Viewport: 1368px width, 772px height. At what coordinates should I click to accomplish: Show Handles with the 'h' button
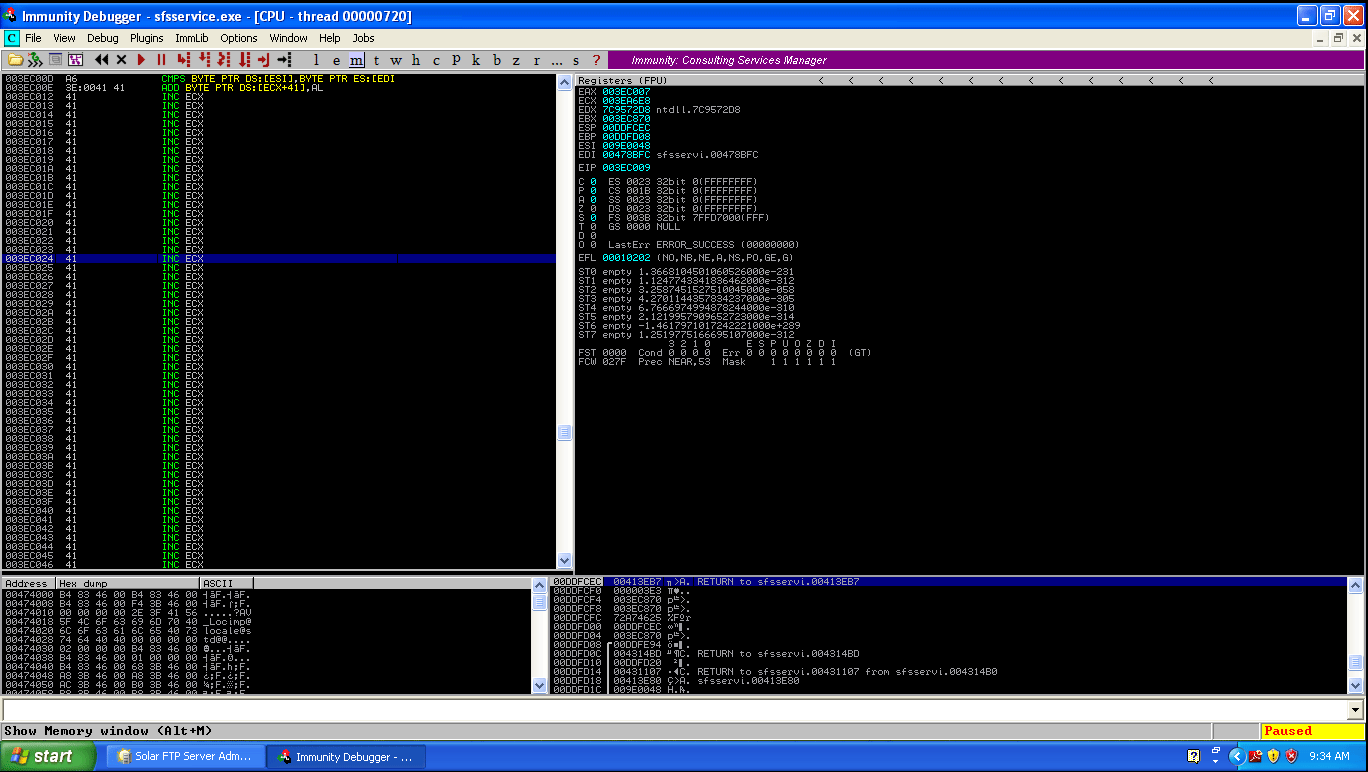pyautogui.click(x=416, y=60)
